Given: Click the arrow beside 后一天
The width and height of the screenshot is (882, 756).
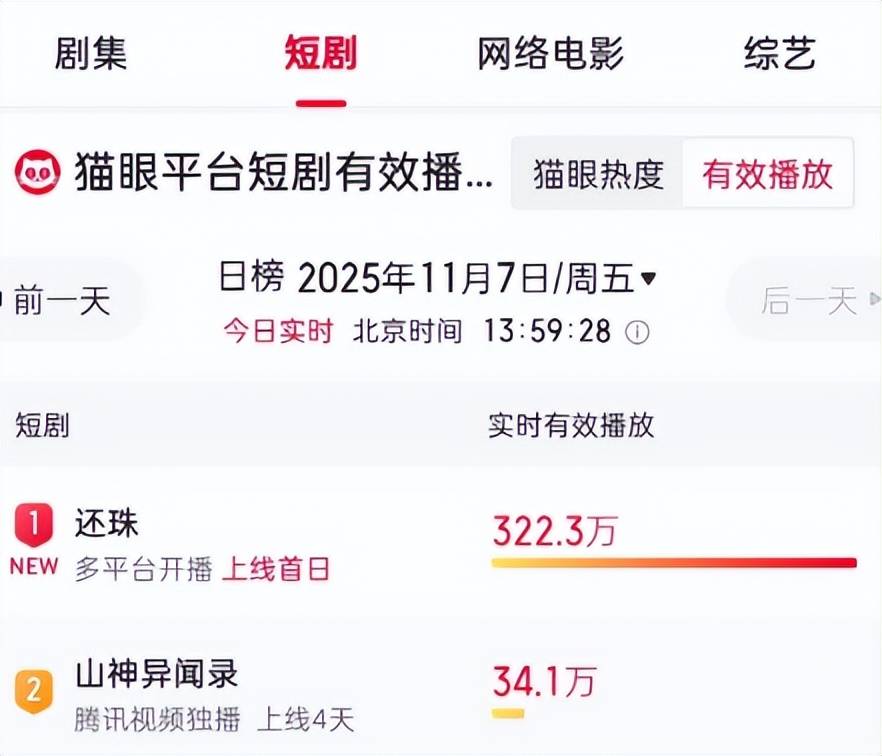Looking at the screenshot, I should point(875,300).
